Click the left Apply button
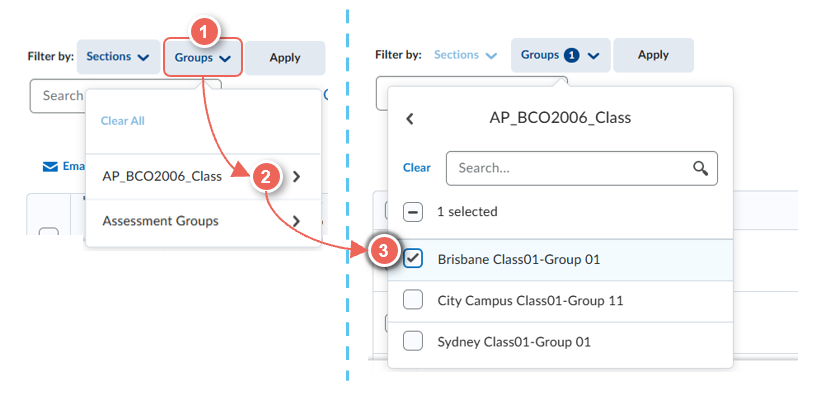Image resolution: width=819 pixels, height=401 pixels. tap(285, 58)
